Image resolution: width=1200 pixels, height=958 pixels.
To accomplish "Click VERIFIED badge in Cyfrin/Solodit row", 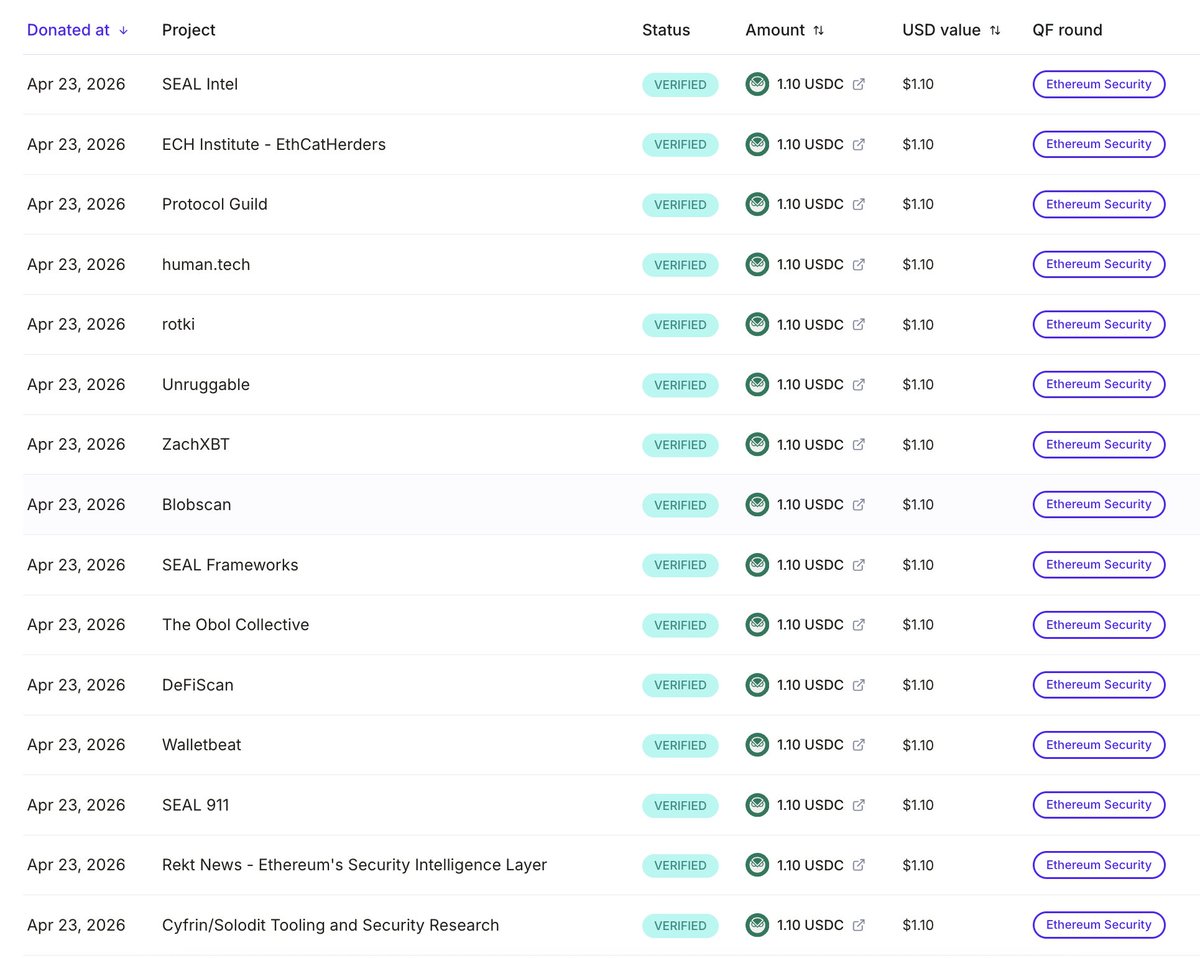I will coord(680,925).
